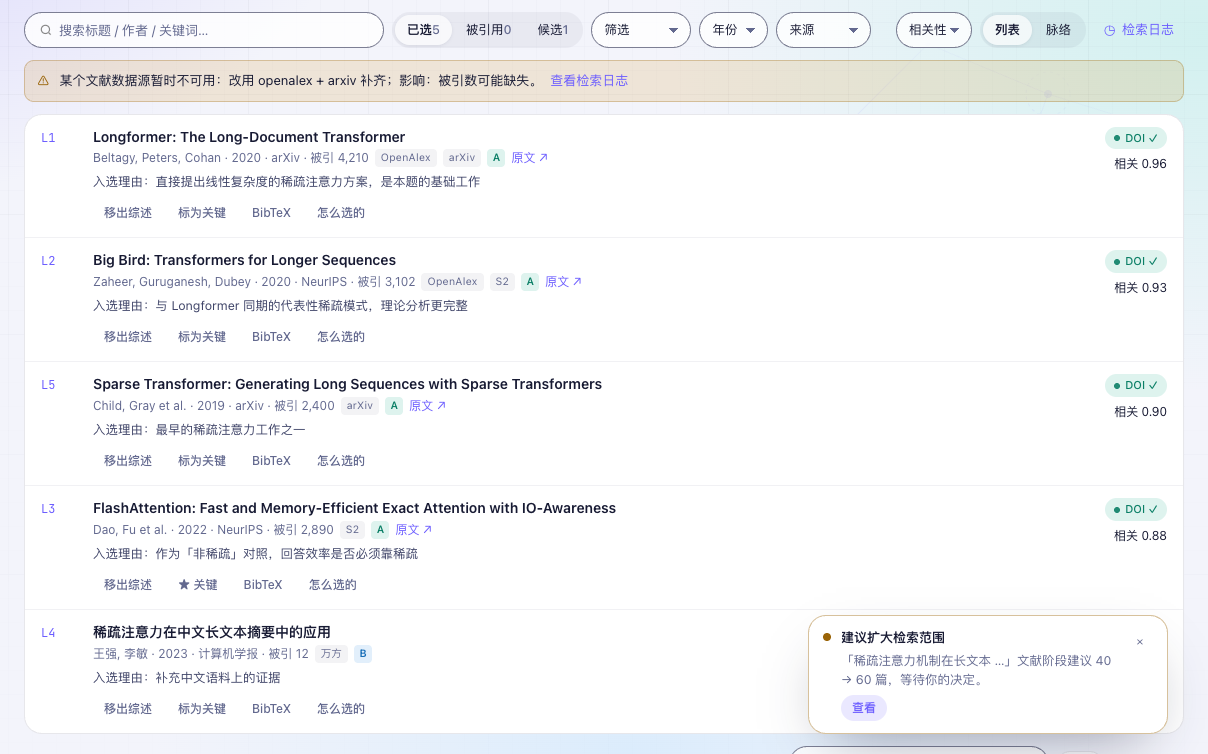The width and height of the screenshot is (1208, 754).
Task: Click grade A badge on Sparse Transformer row
Action: point(394,406)
